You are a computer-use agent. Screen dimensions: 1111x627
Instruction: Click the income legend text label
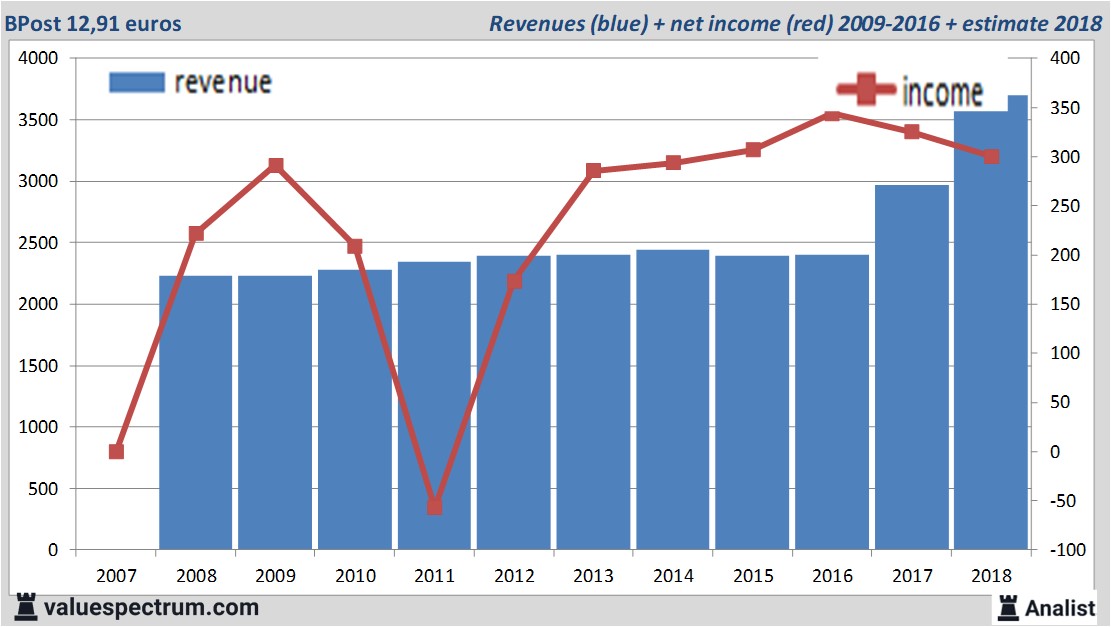tap(942, 93)
